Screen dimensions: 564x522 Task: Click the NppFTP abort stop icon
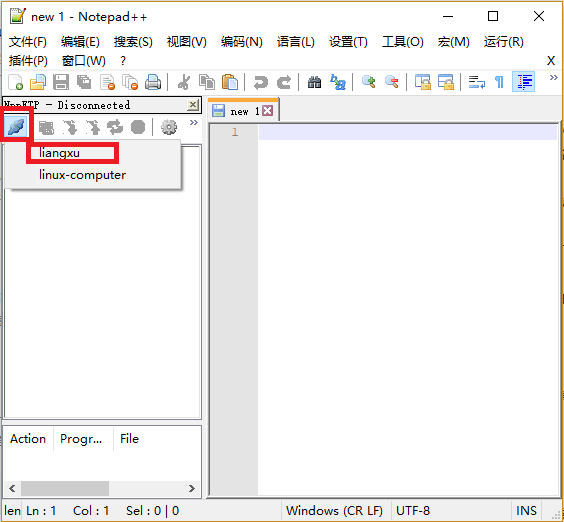(138, 127)
